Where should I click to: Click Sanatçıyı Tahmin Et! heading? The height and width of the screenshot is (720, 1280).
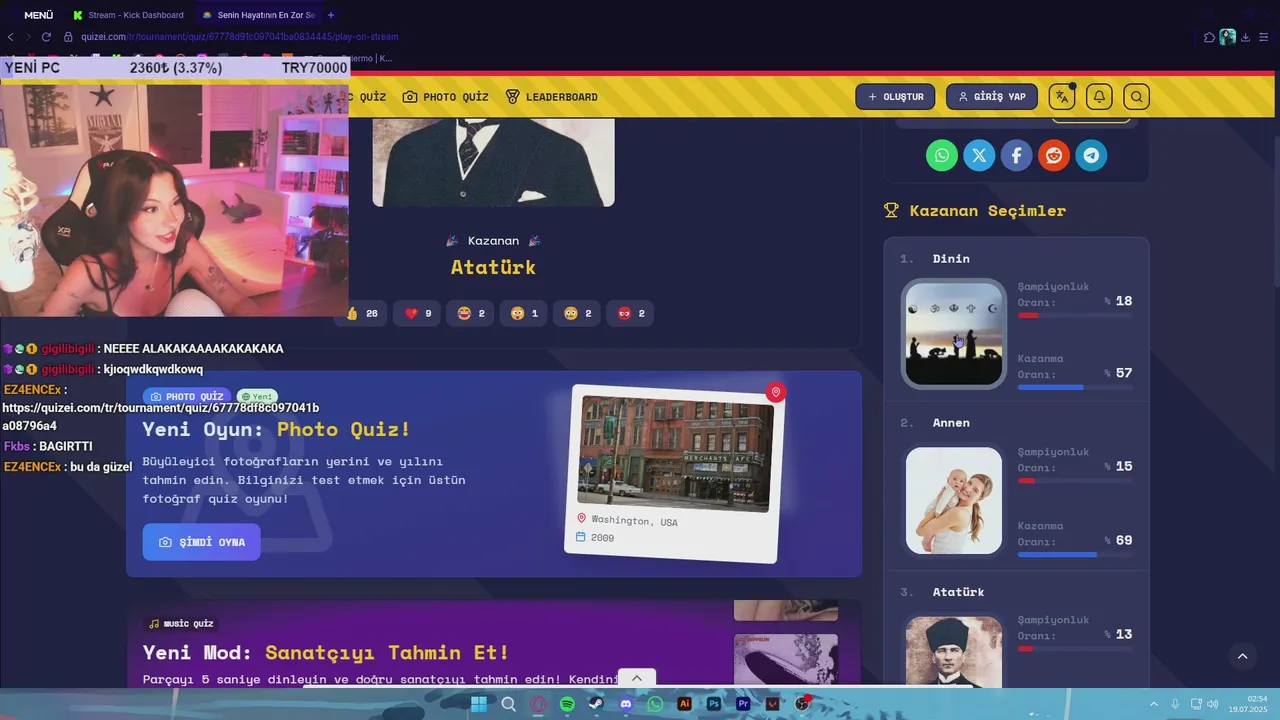click(x=387, y=653)
